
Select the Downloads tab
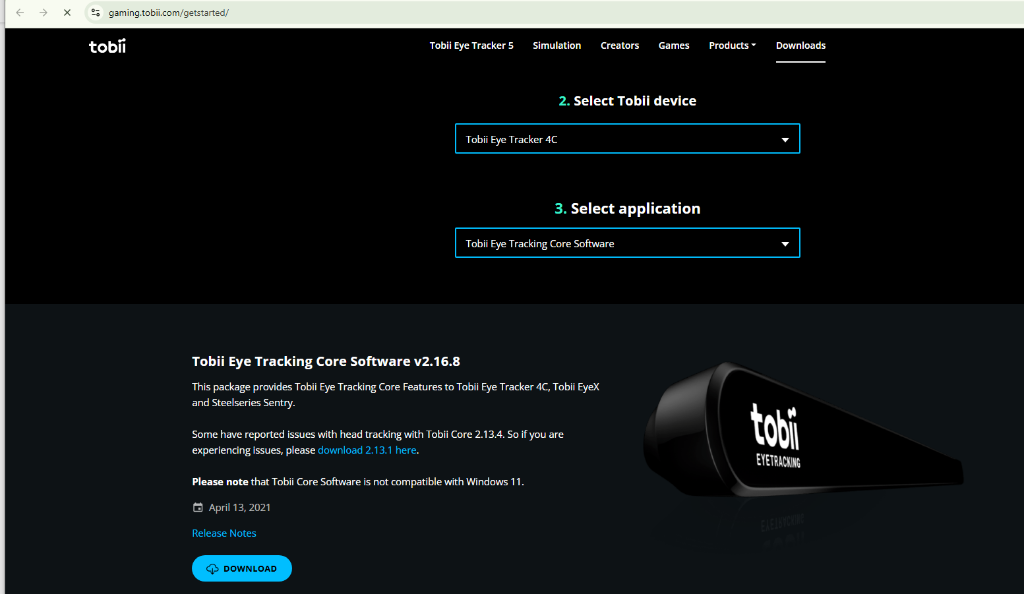[801, 46]
